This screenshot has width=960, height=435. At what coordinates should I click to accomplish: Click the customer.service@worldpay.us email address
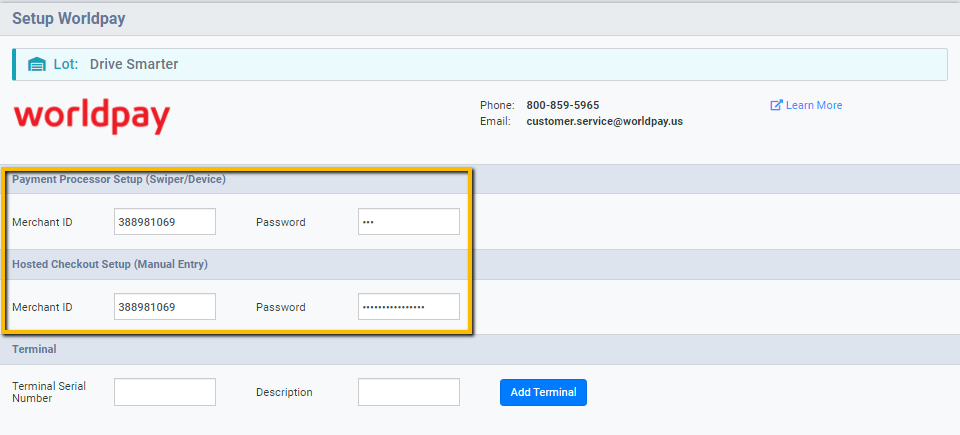click(604, 121)
